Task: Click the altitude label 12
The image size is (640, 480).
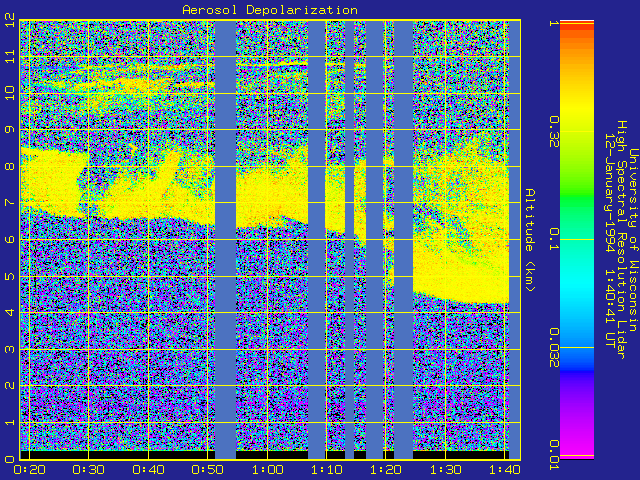Action: point(10,20)
